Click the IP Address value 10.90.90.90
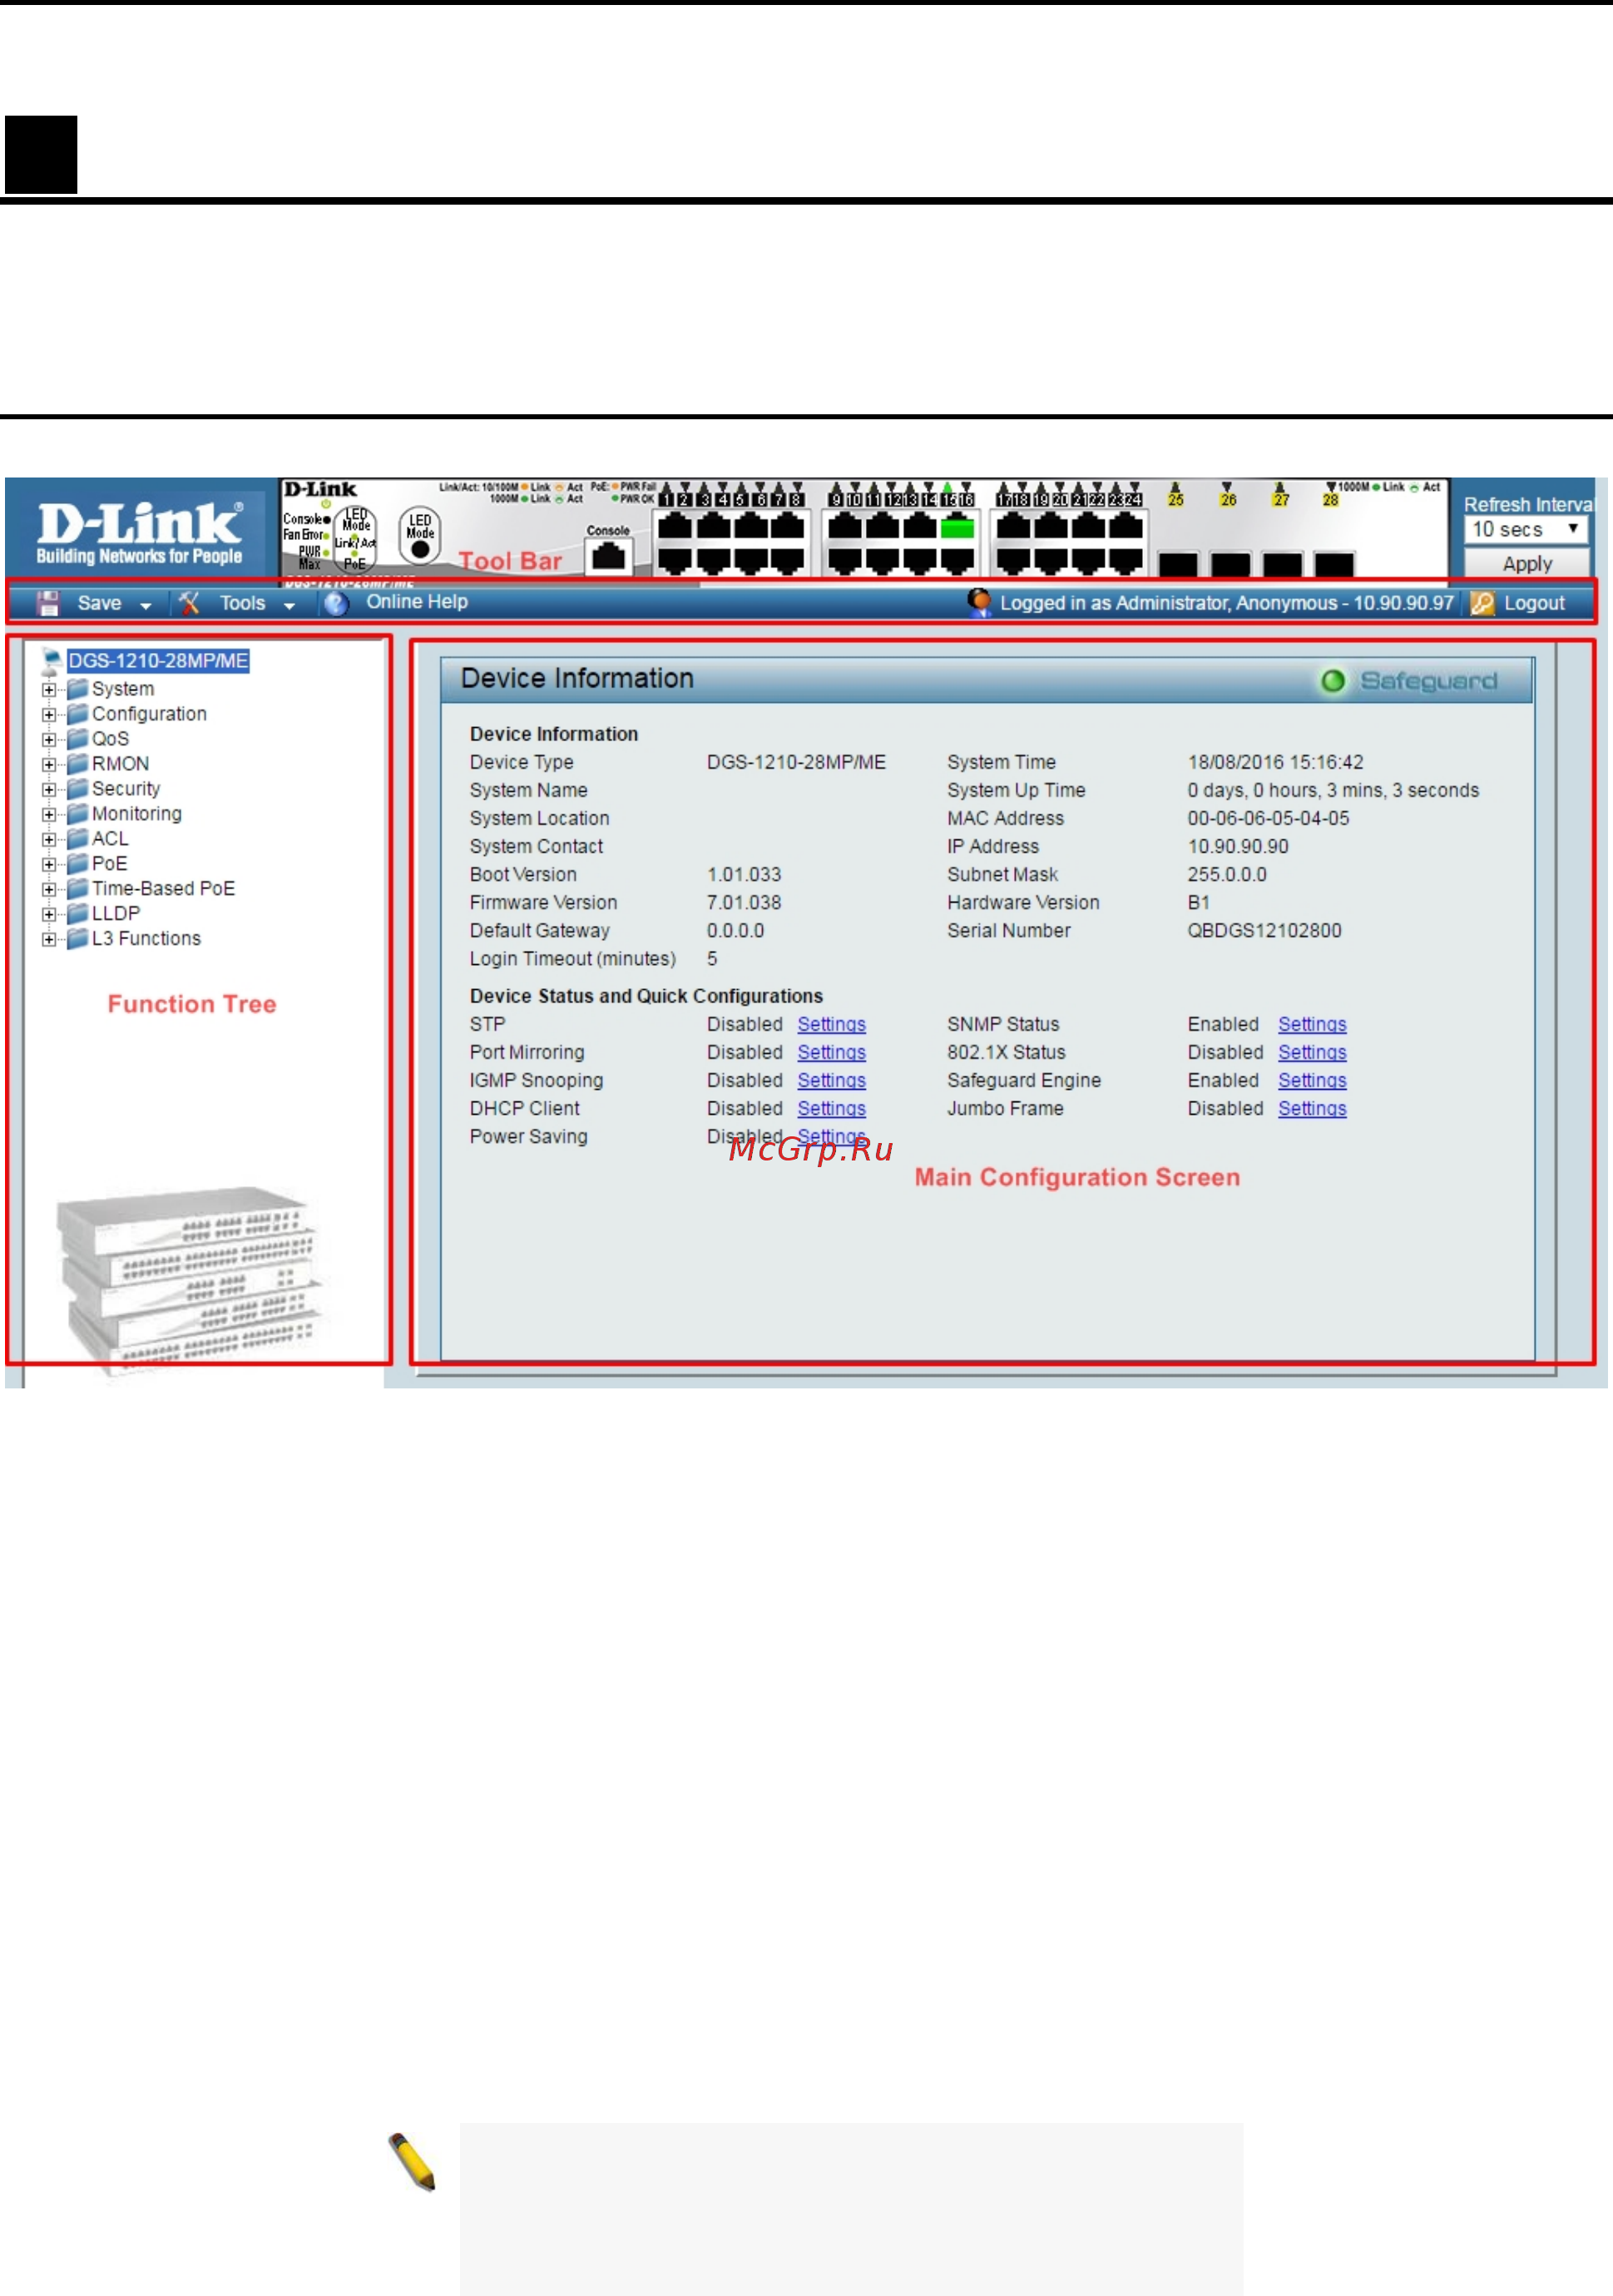Viewport: 1613px width, 2296px height. pyautogui.click(x=1238, y=847)
